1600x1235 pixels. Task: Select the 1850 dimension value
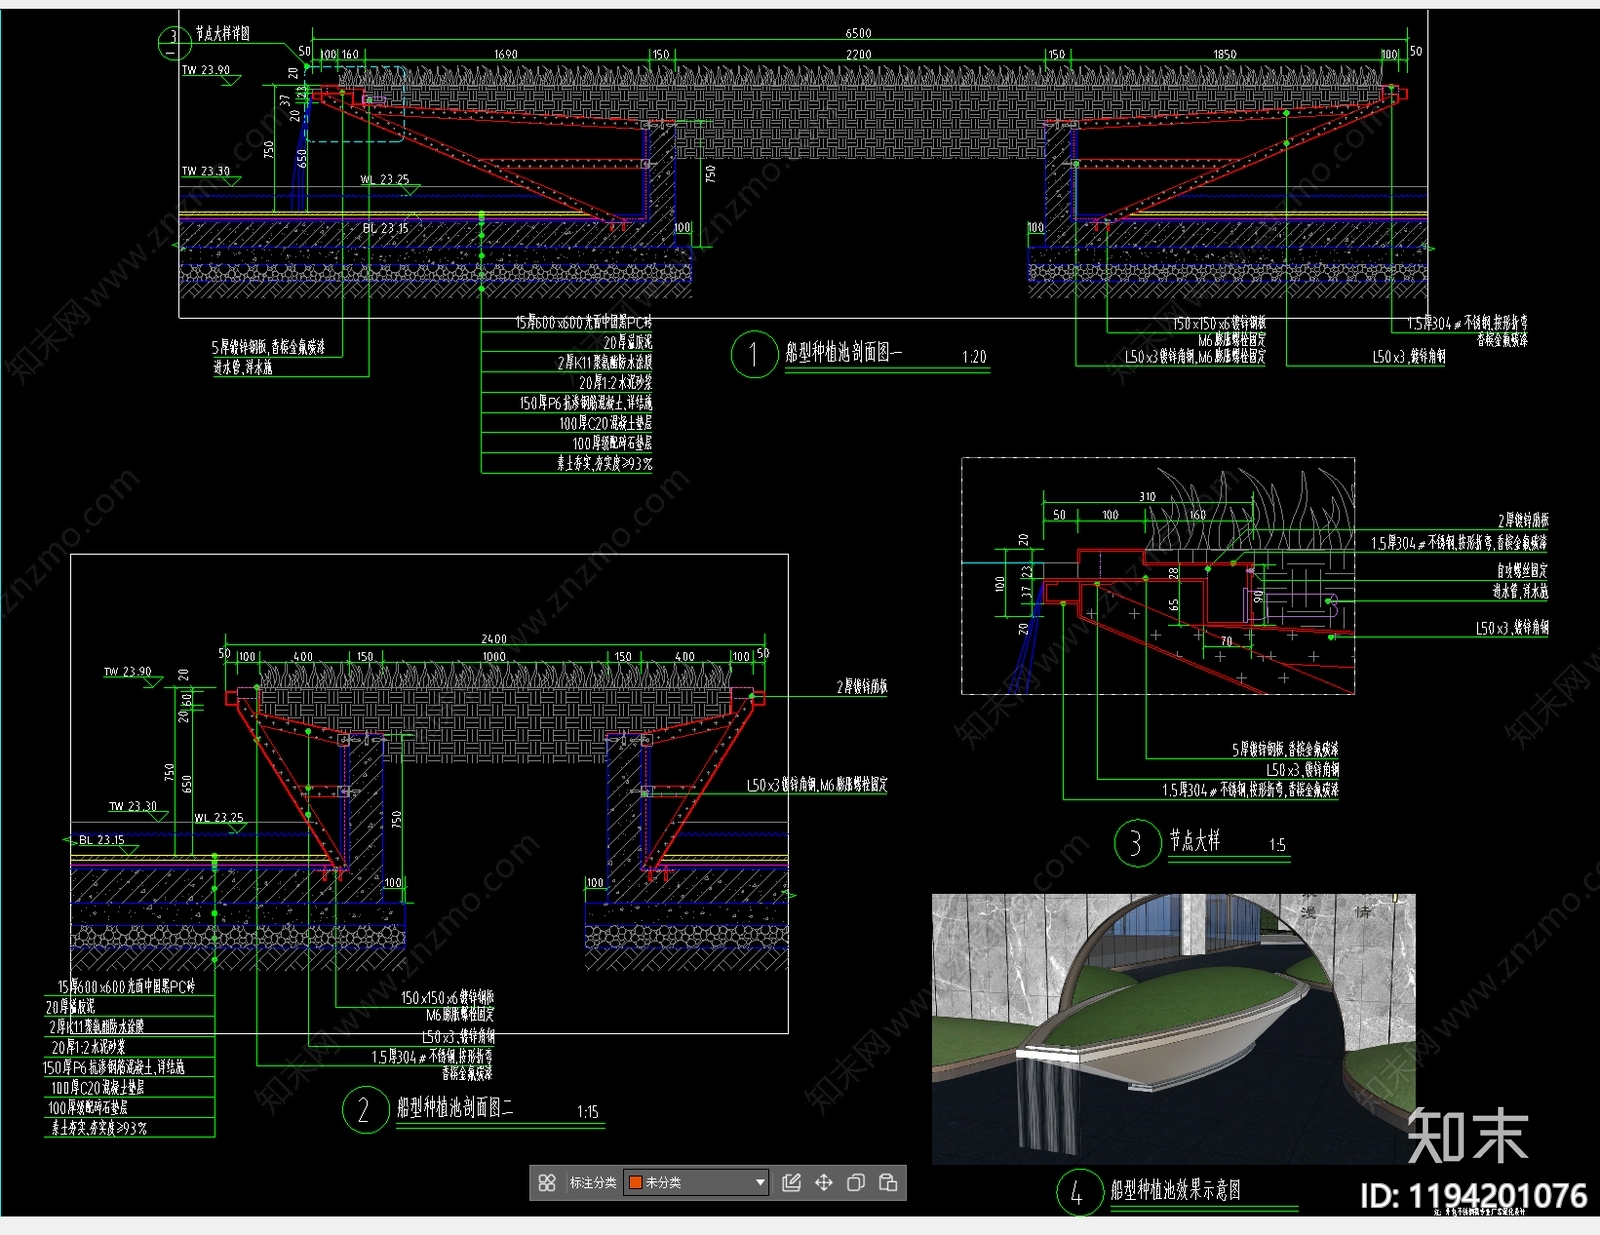(1225, 54)
